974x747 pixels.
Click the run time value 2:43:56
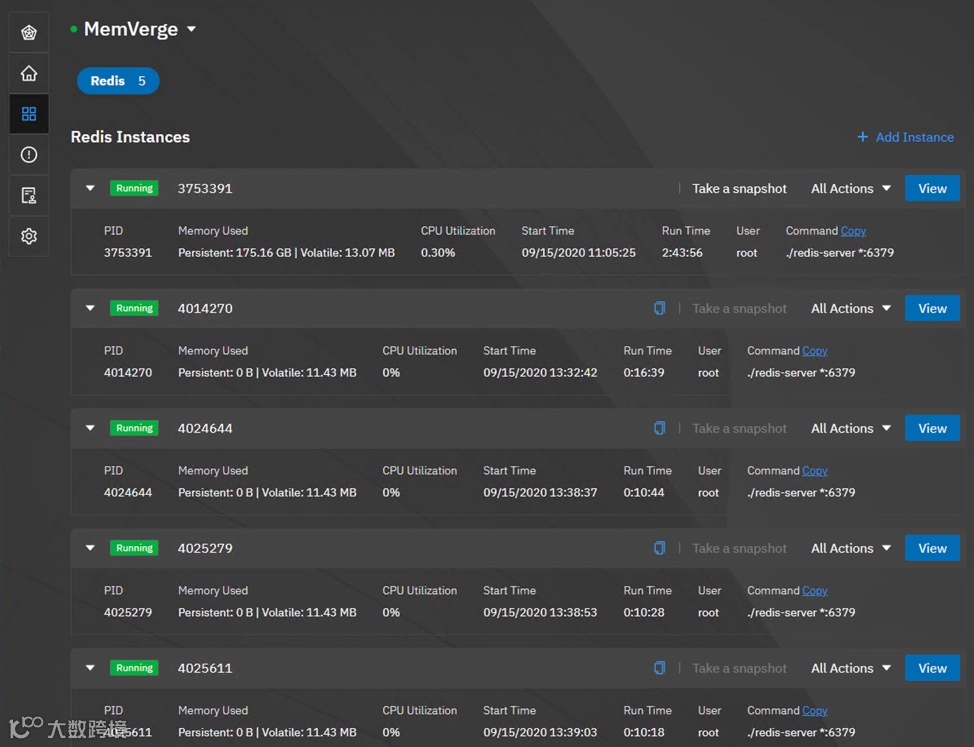coord(682,253)
